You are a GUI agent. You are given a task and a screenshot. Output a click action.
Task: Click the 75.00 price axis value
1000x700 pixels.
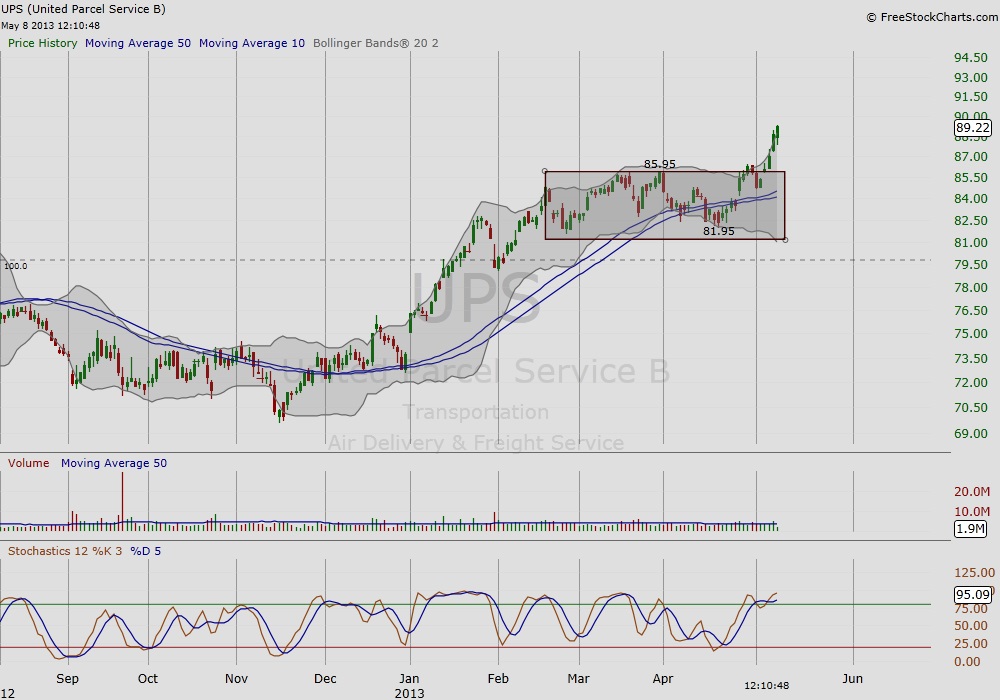click(971, 333)
